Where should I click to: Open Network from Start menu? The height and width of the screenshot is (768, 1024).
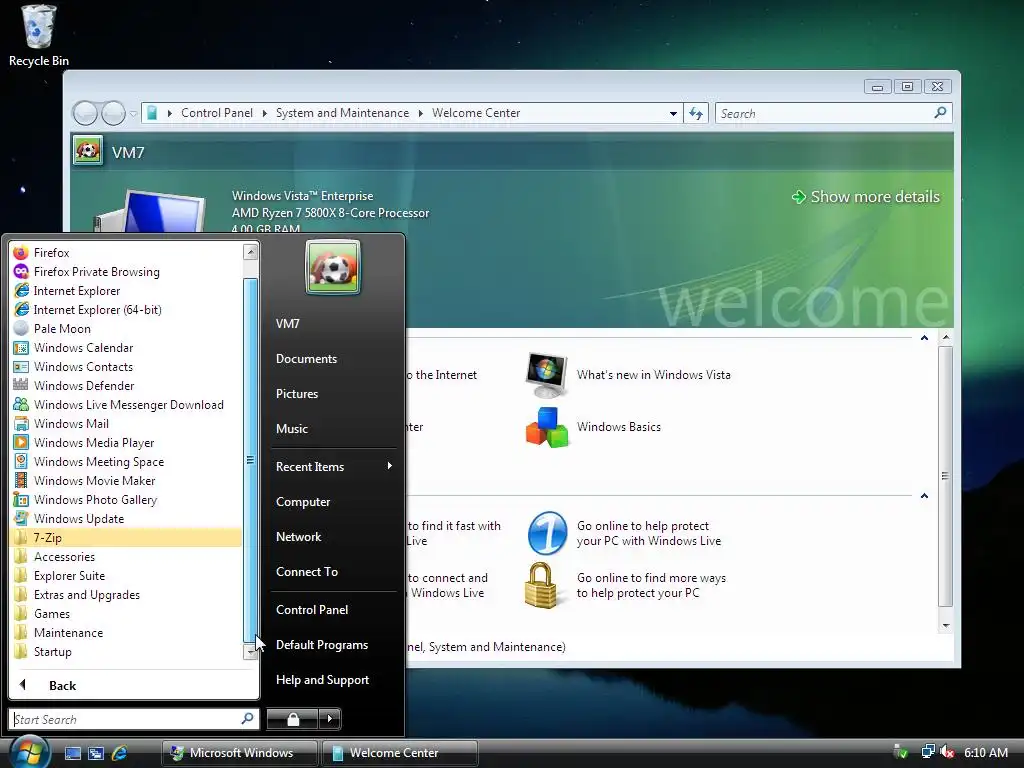coord(333,536)
